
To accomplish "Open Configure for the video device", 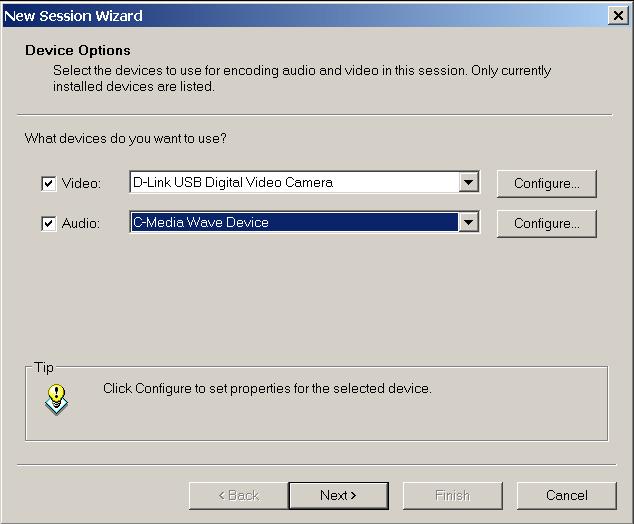I will coord(546,184).
